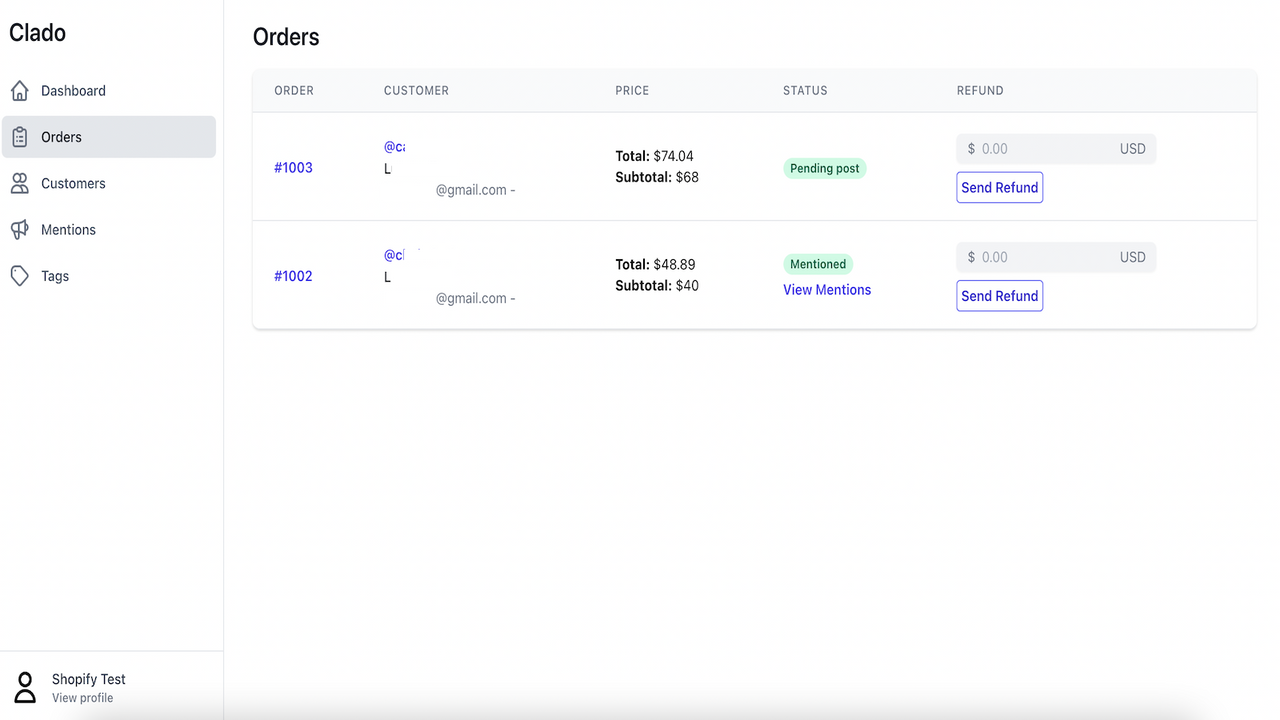Click the Orders clipboard icon
Image resolution: width=1280 pixels, height=720 pixels.
click(20, 137)
